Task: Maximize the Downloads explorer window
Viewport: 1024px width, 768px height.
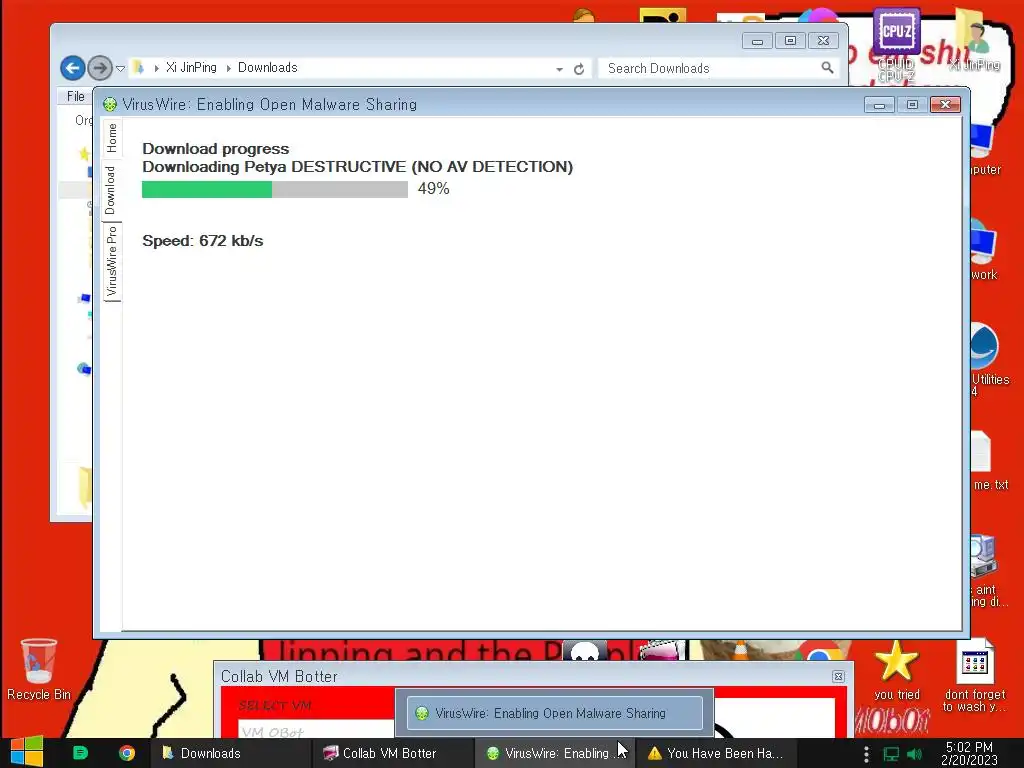Action: click(790, 41)
